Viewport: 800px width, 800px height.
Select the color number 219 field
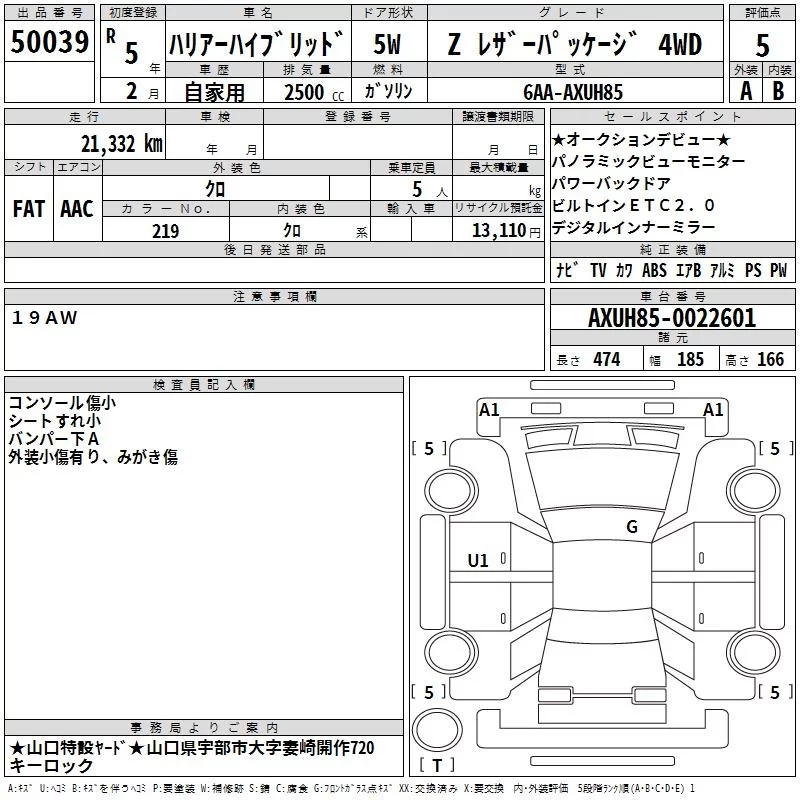pyautogui.click(x=165, y=231)
